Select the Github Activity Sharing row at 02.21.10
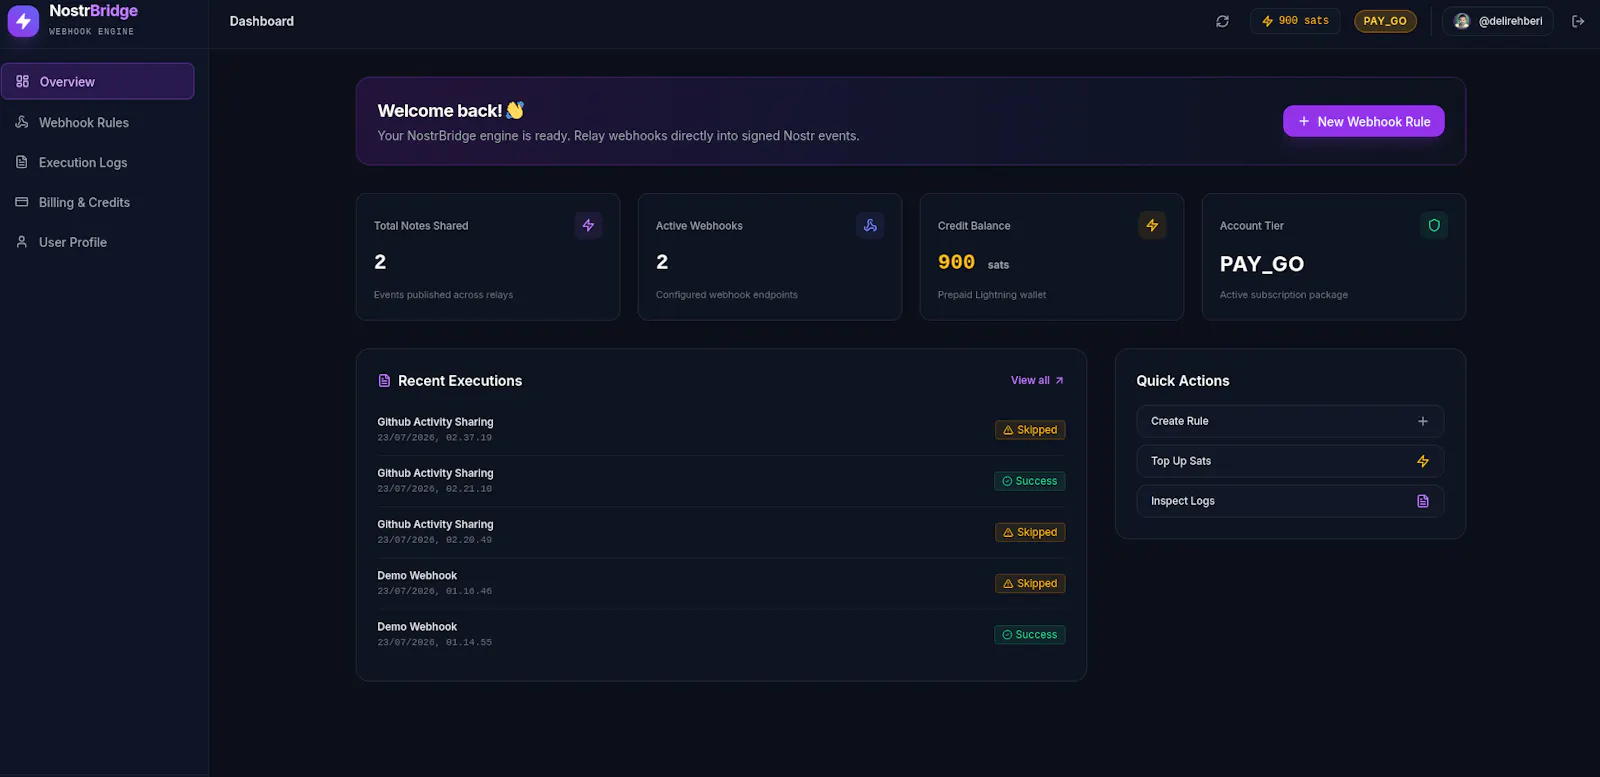Image resolution: width=1600 pixels, height=777 pixels. [721, 481]
